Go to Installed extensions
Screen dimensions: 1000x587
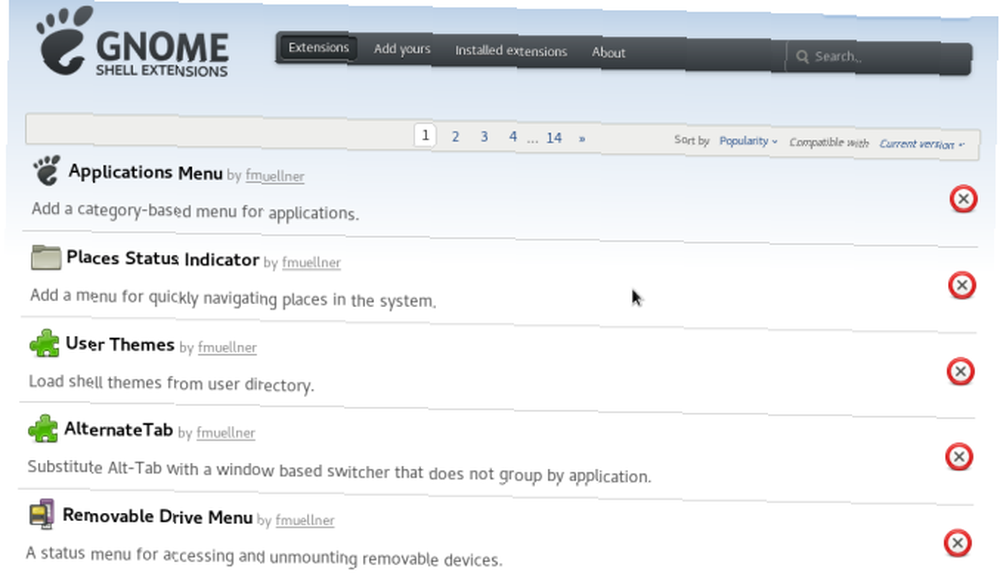click(x=511, y=51)
